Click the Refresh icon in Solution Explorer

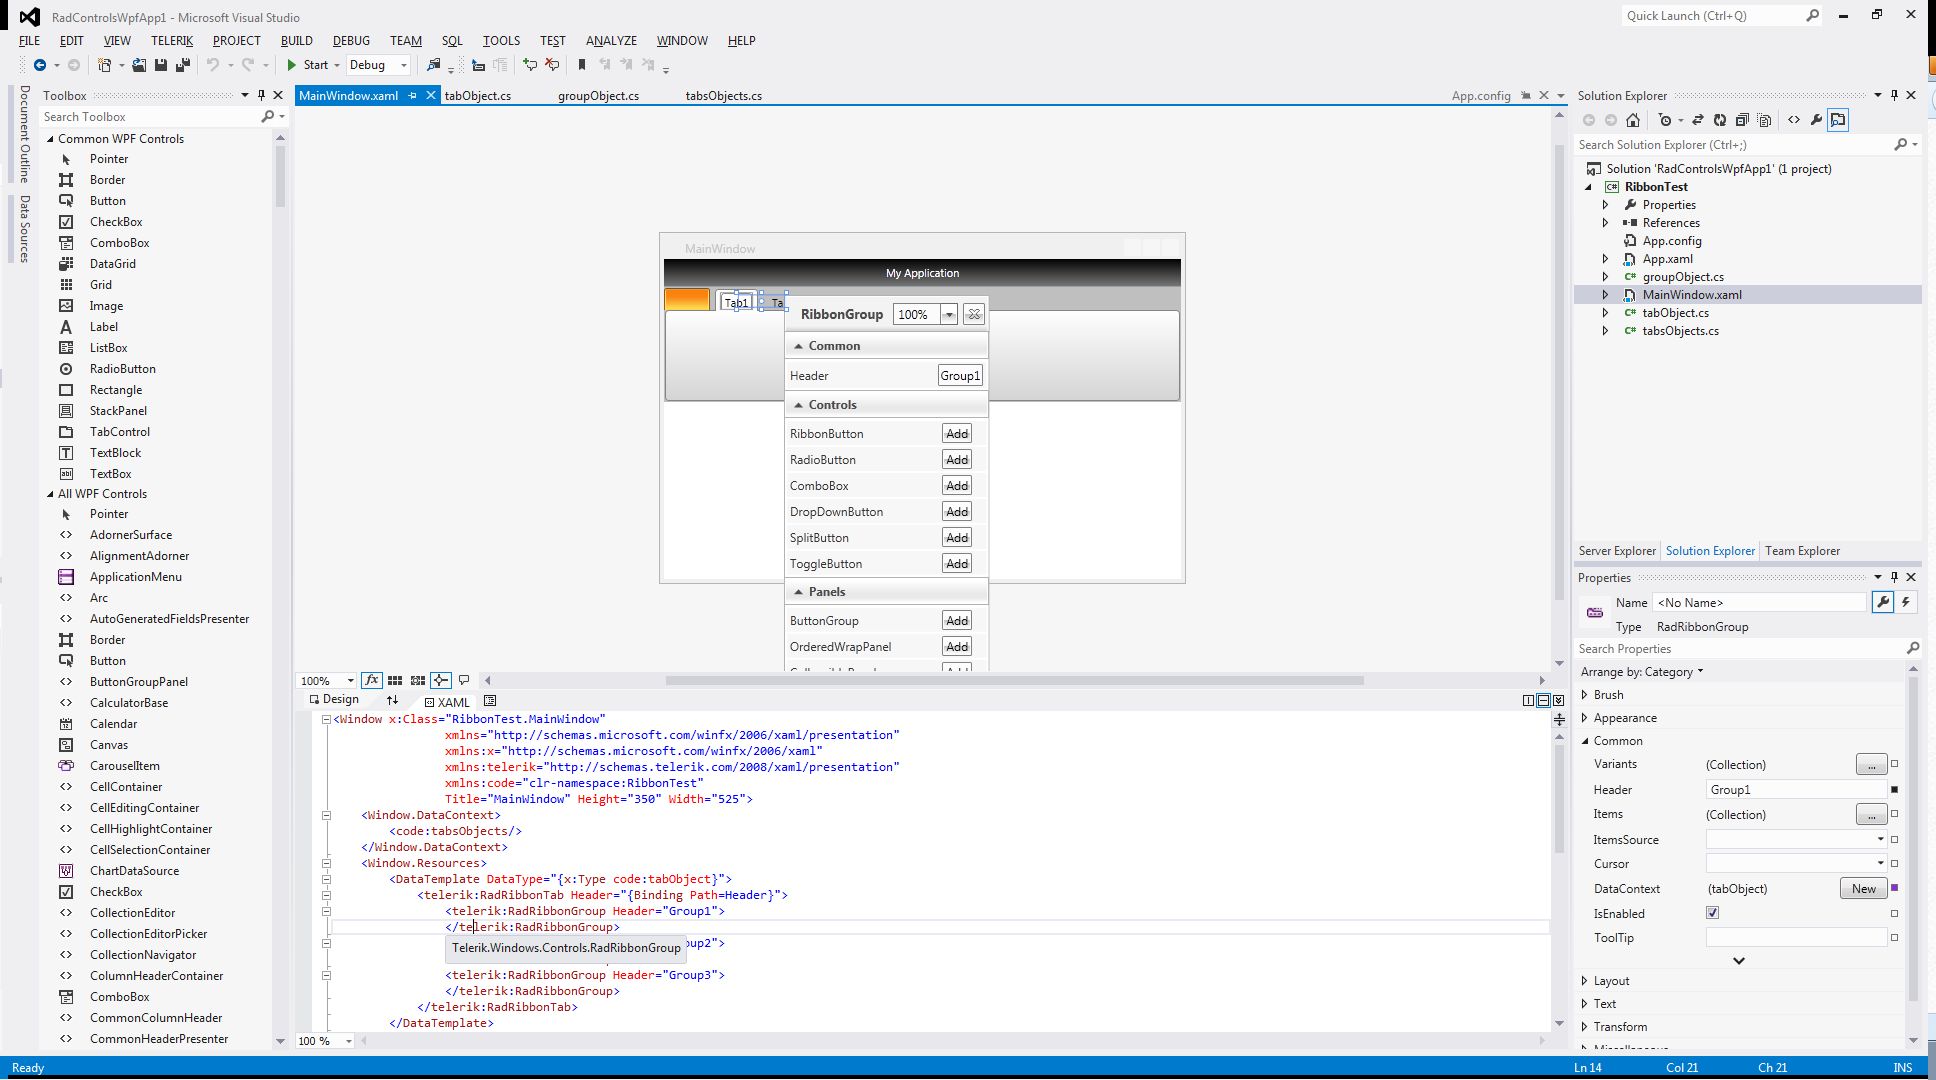[x=1720, y=120]
